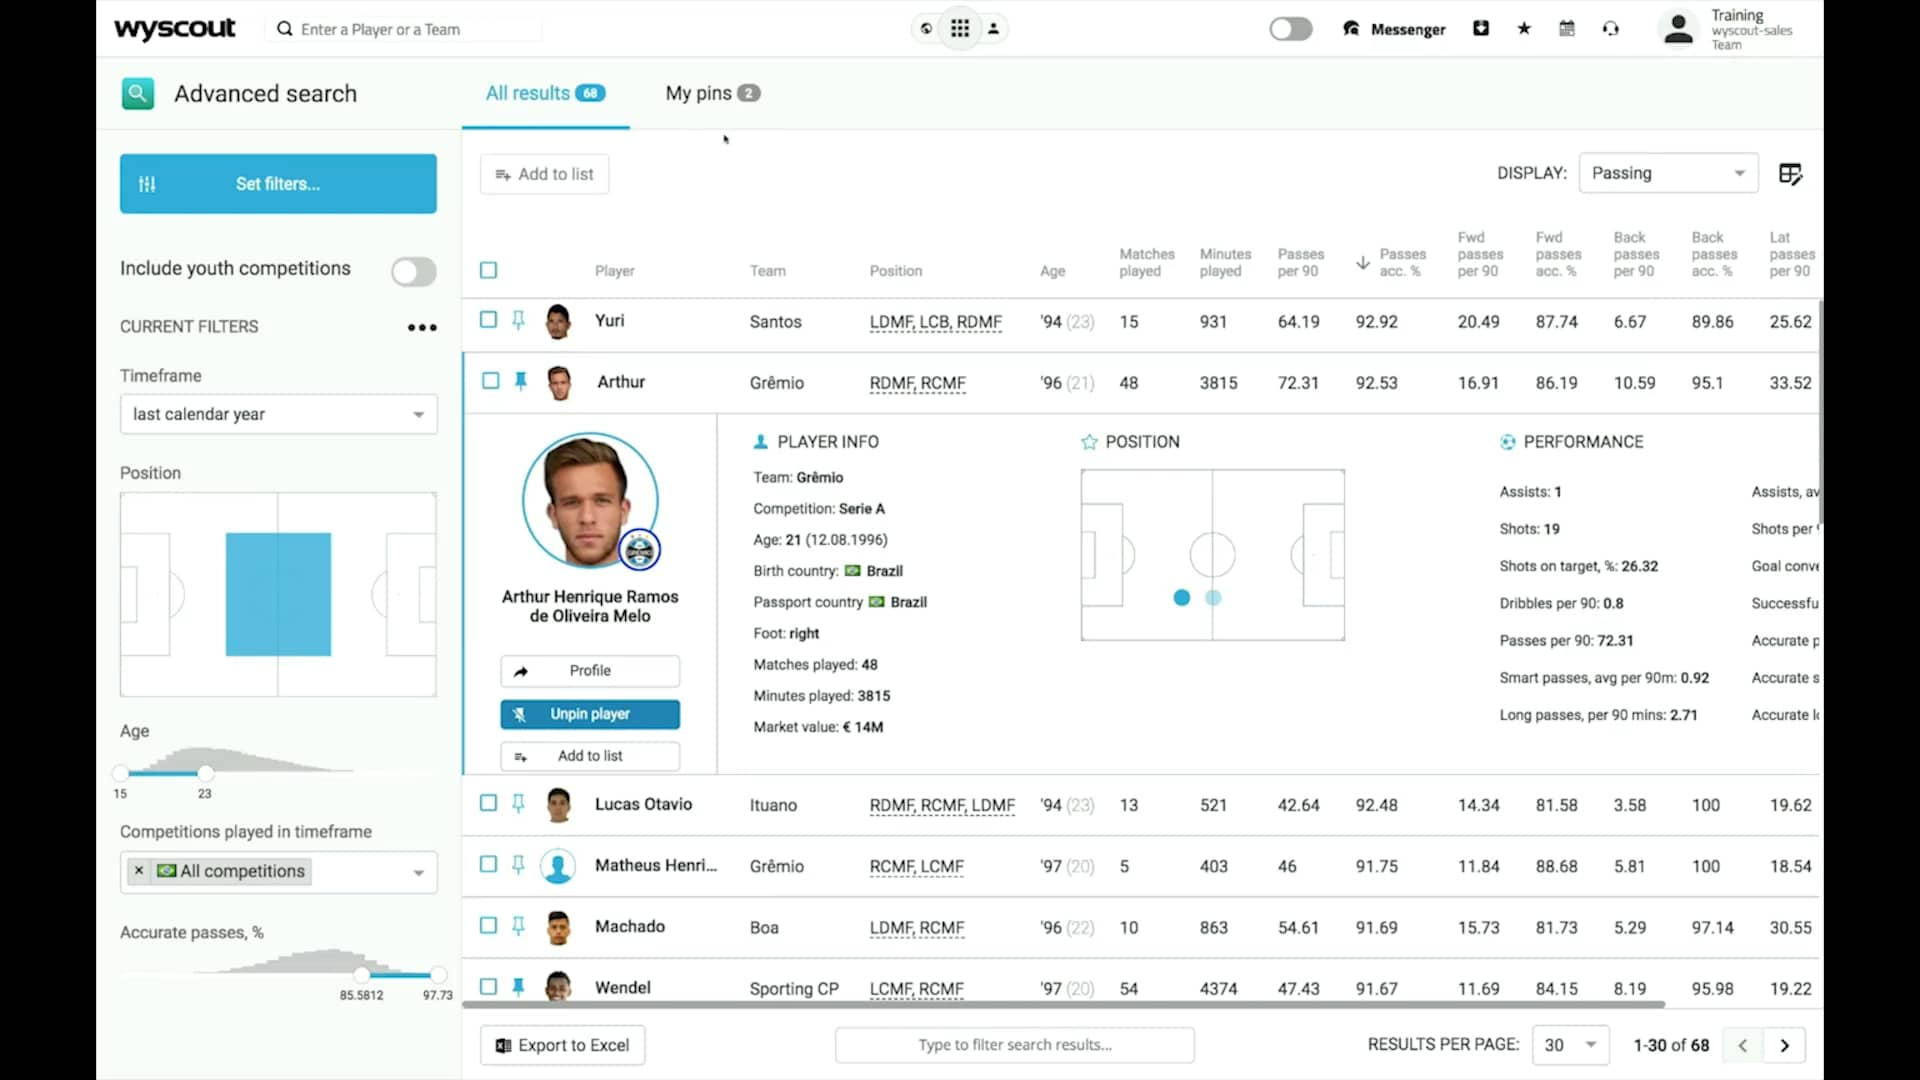Click the Export to Excel button

562,1044
